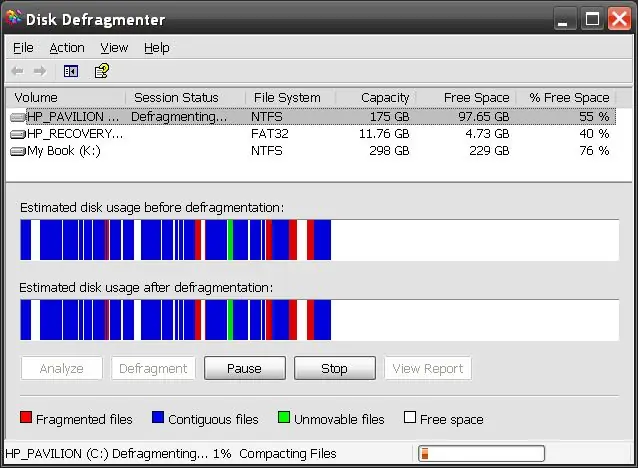Click the 40 % free space value

coord(594,134)
